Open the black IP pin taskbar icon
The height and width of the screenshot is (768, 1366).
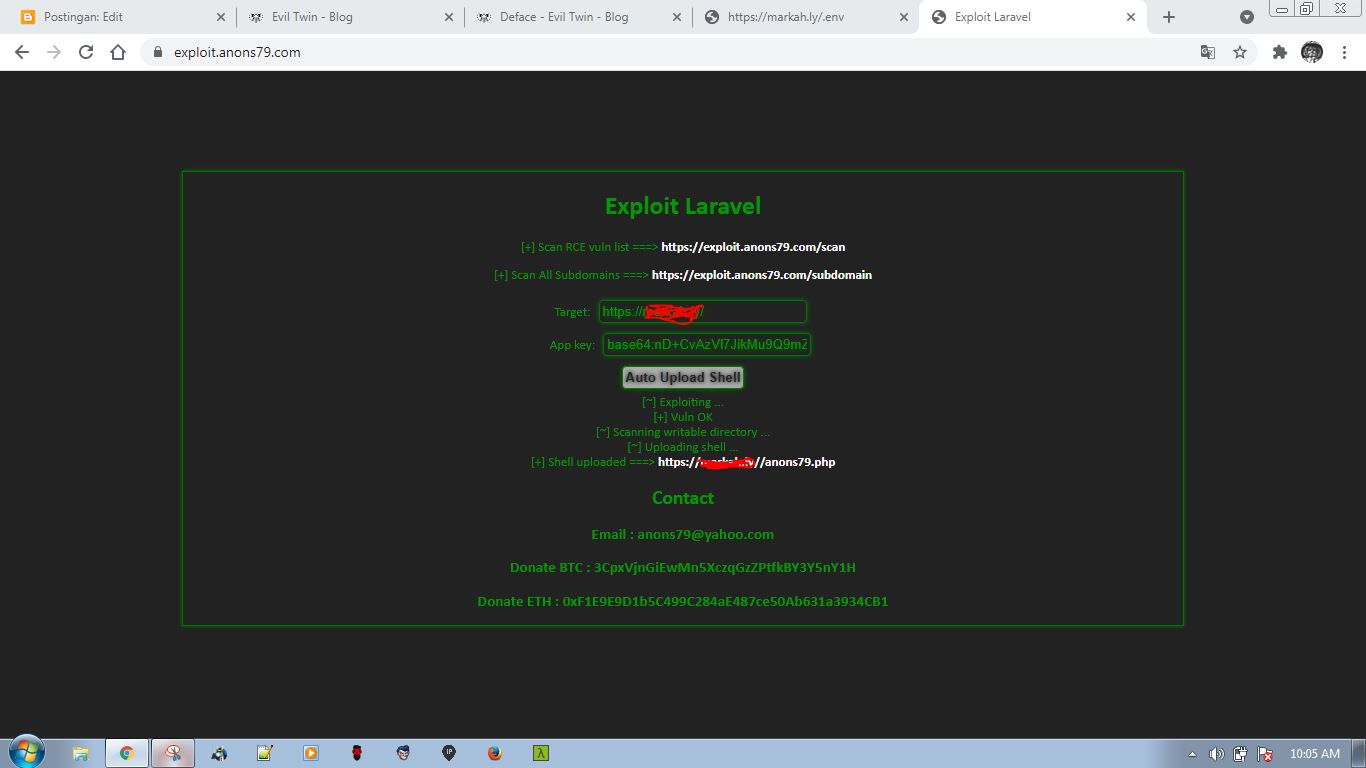pyautogui.click(x=449, y=753)
